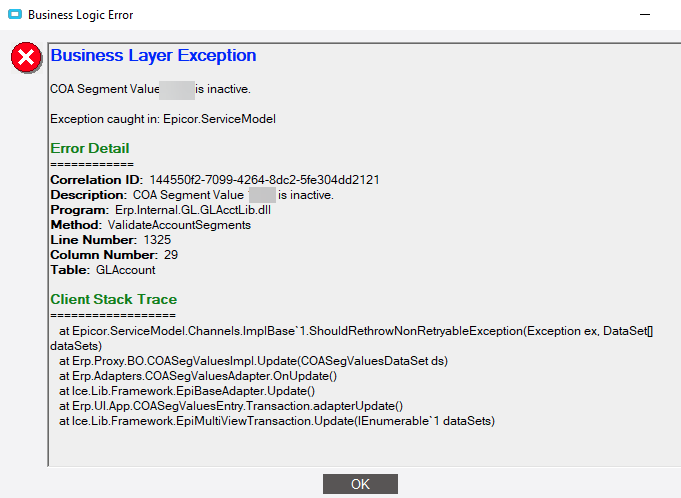Viewport: 681px width, 498px height.
Task: Click the top 'COA Segment Value is inactive' message
Action: [x=150, y=89]
